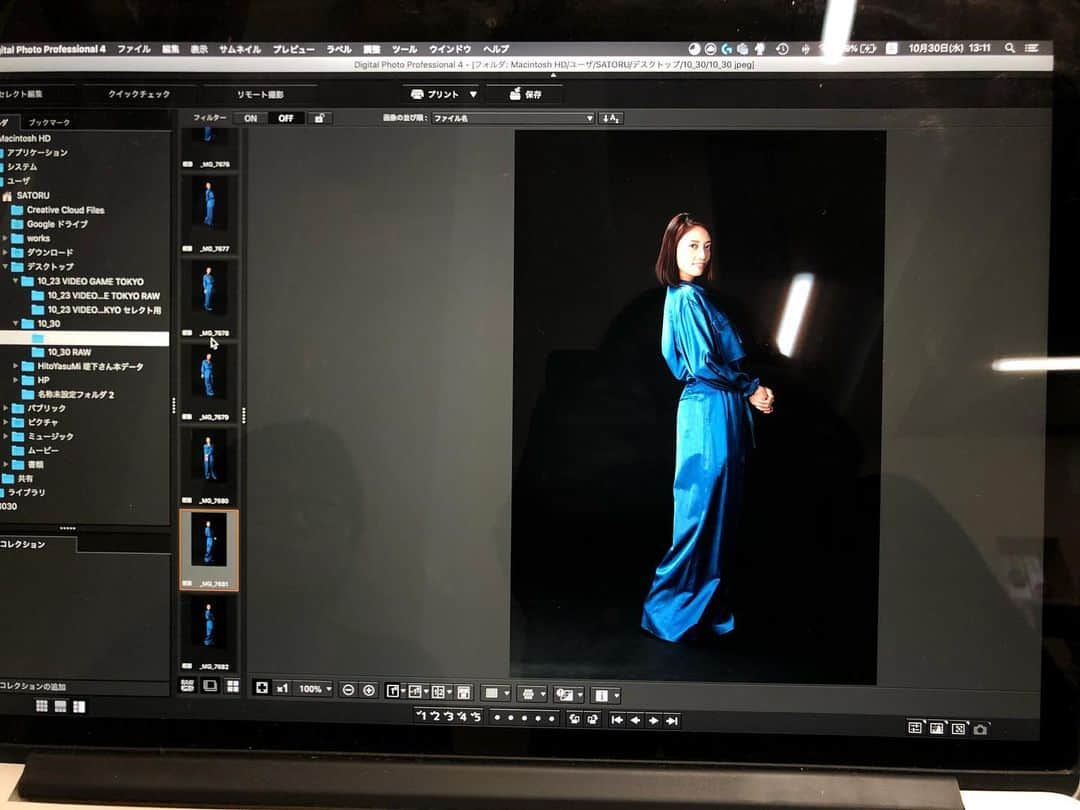This screenshot has height=810, width=1080.
Task: Set check mark 2
Action: click(x=435, y=716)
